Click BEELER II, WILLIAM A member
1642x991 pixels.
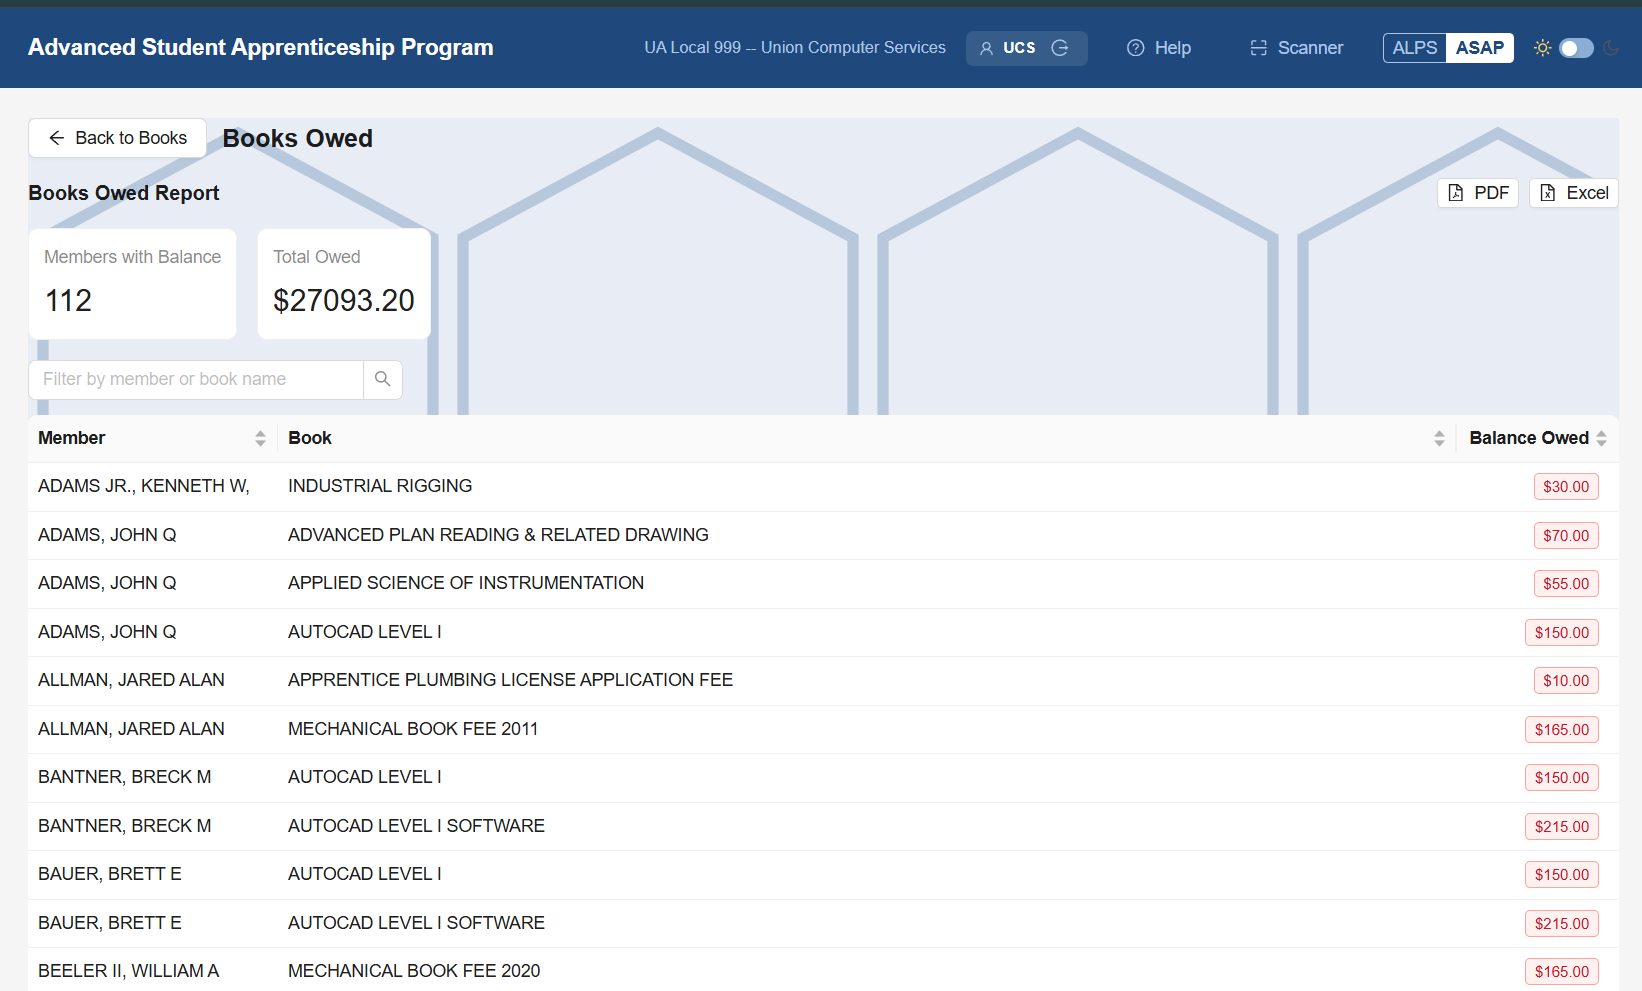pos(128,971)
